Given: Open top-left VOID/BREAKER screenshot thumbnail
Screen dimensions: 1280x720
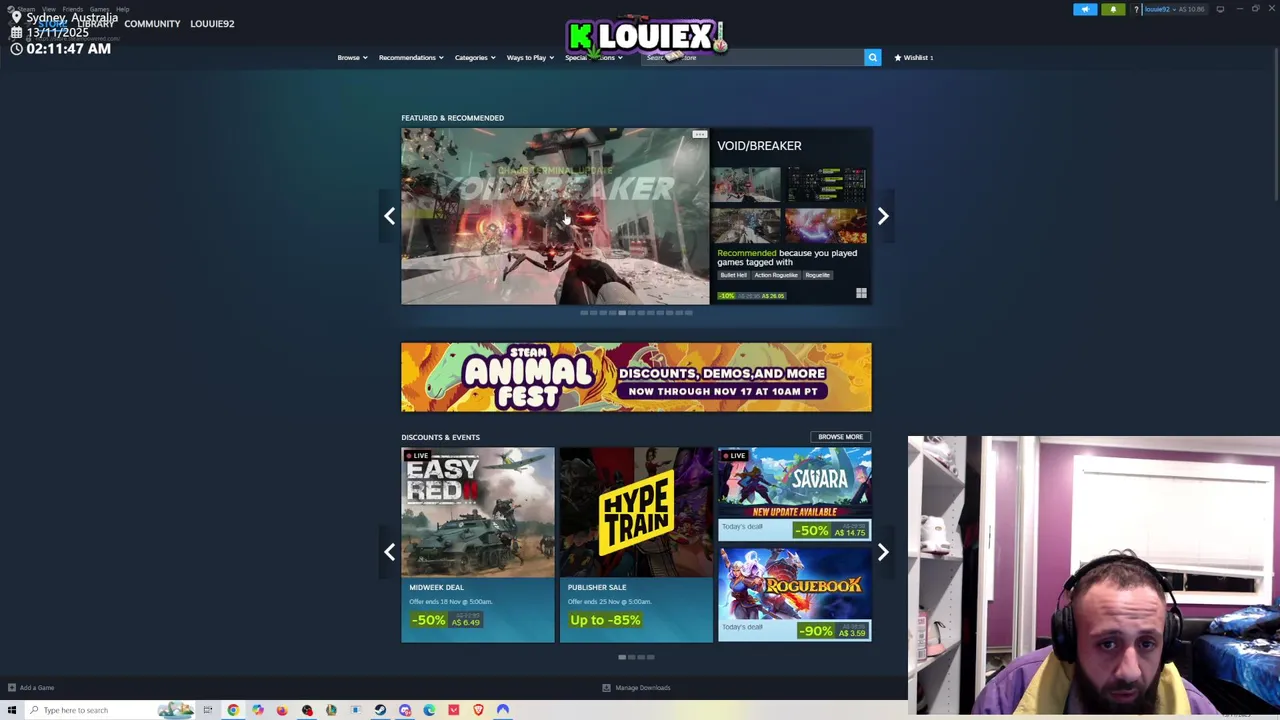Looking at the screenshot, I should click(x=746, y=184).
